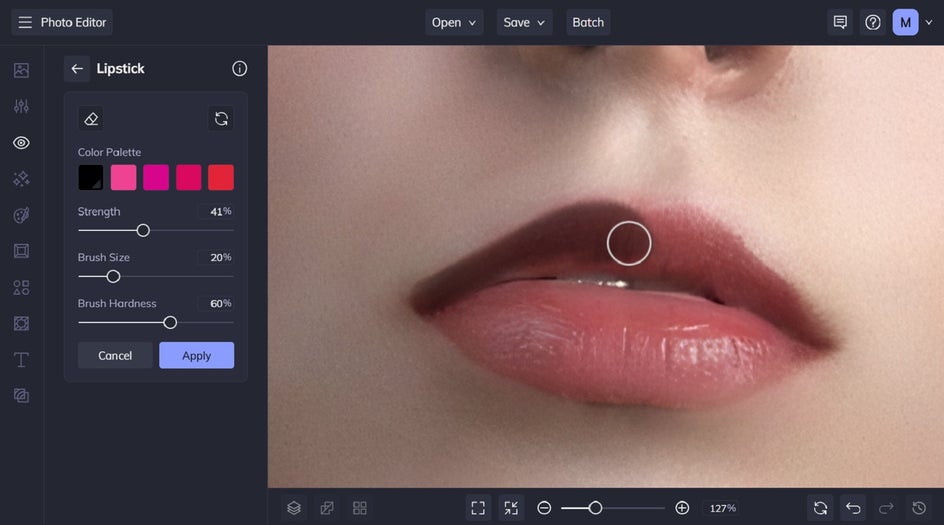
Task: Open the Text tool in sidebar
Action: 21,360
